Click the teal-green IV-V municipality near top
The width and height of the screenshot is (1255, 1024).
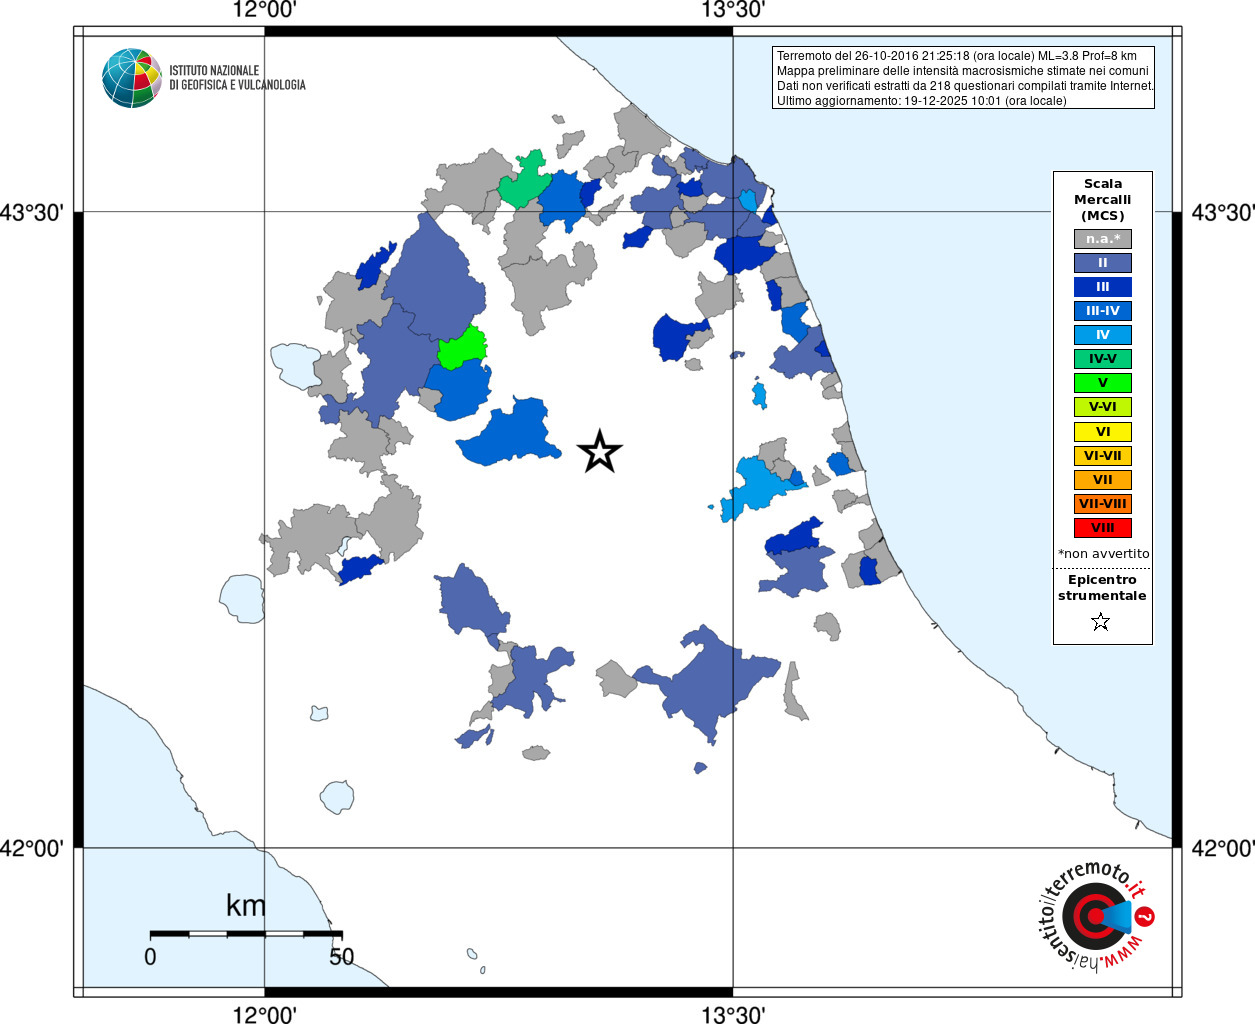coord(524,181)
